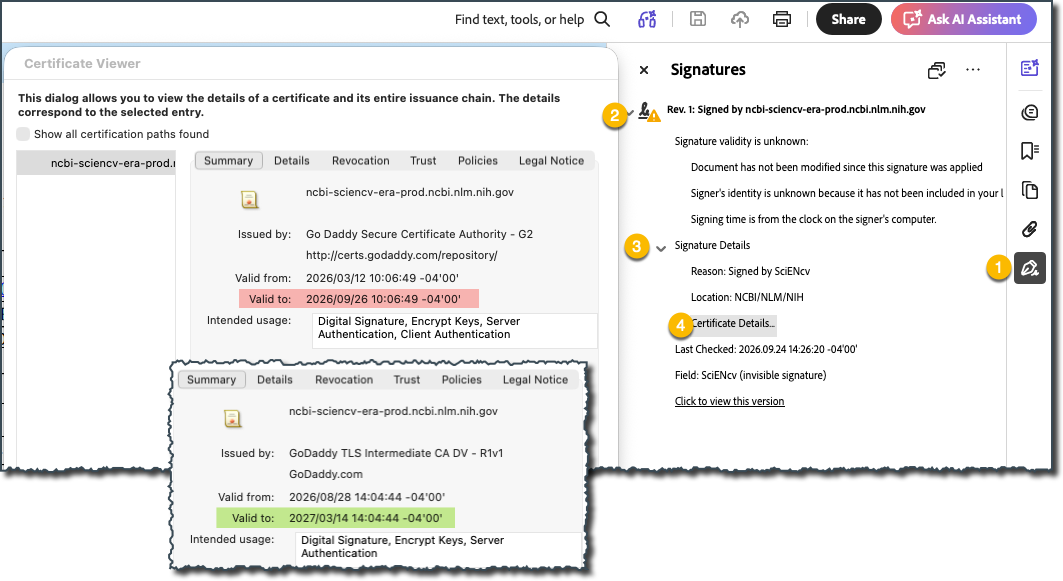
Task: Click the Print icon
Action: coord(782,19)
